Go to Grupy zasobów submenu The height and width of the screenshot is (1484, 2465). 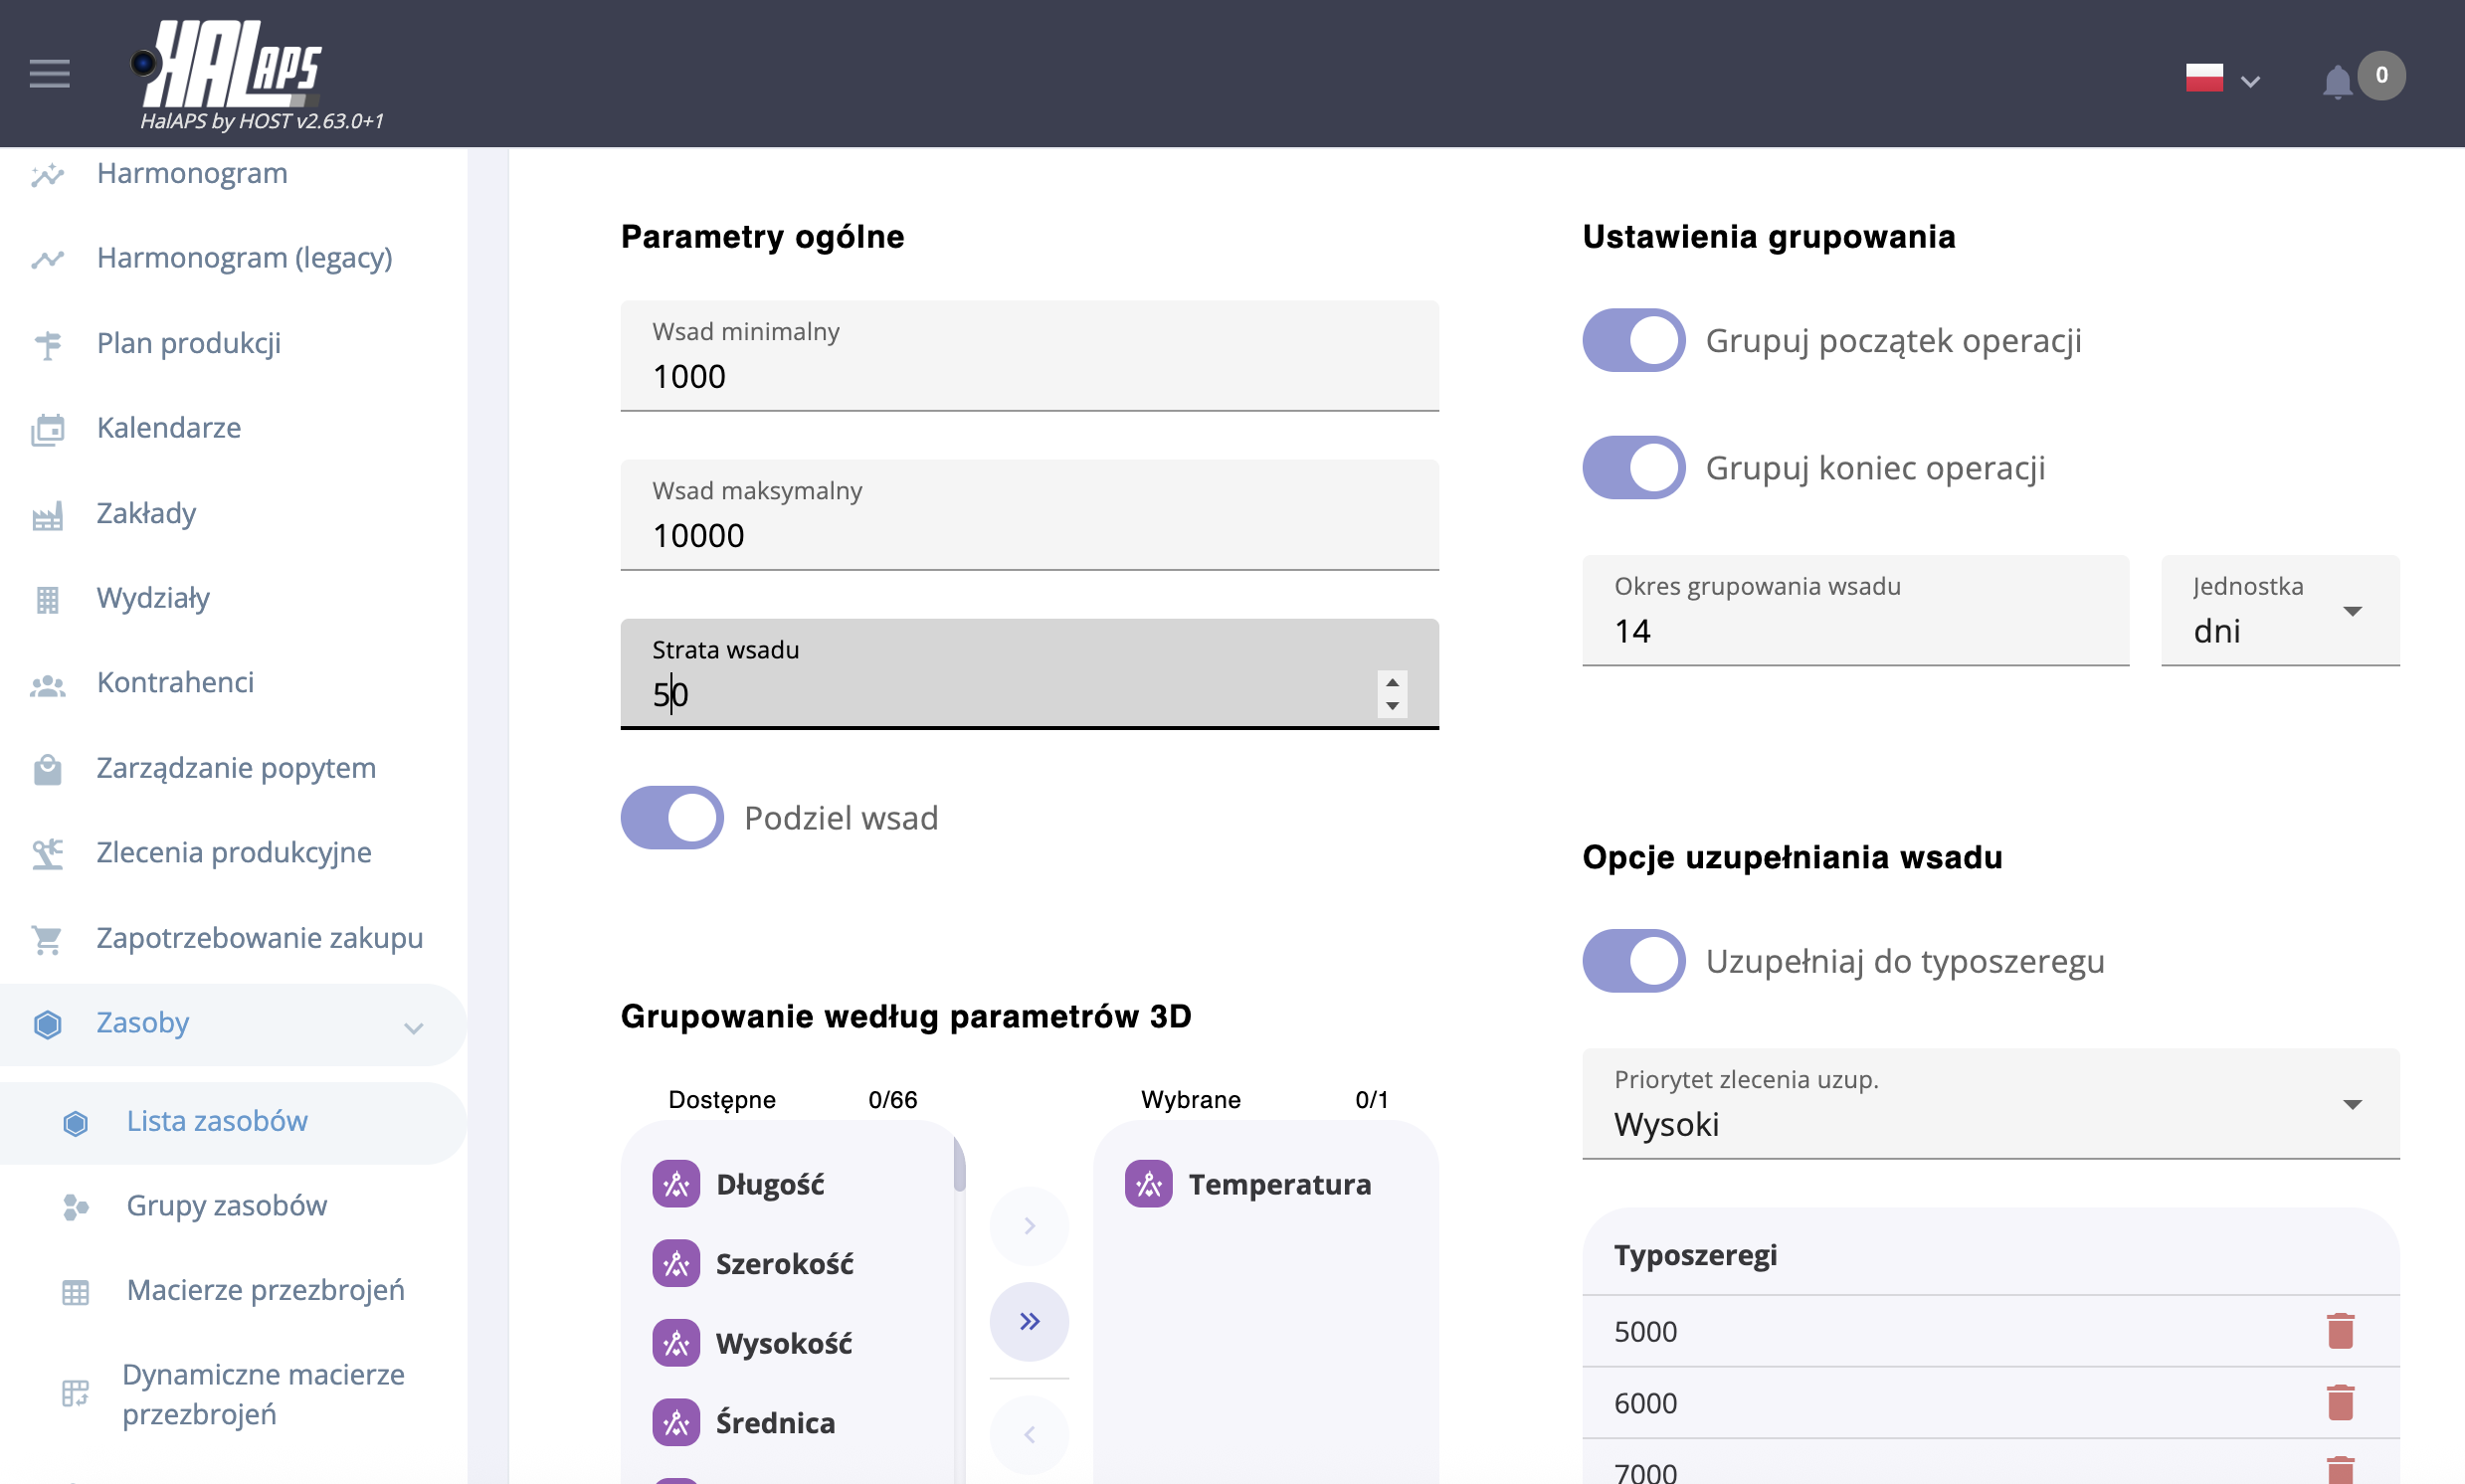pos(226,1206)
